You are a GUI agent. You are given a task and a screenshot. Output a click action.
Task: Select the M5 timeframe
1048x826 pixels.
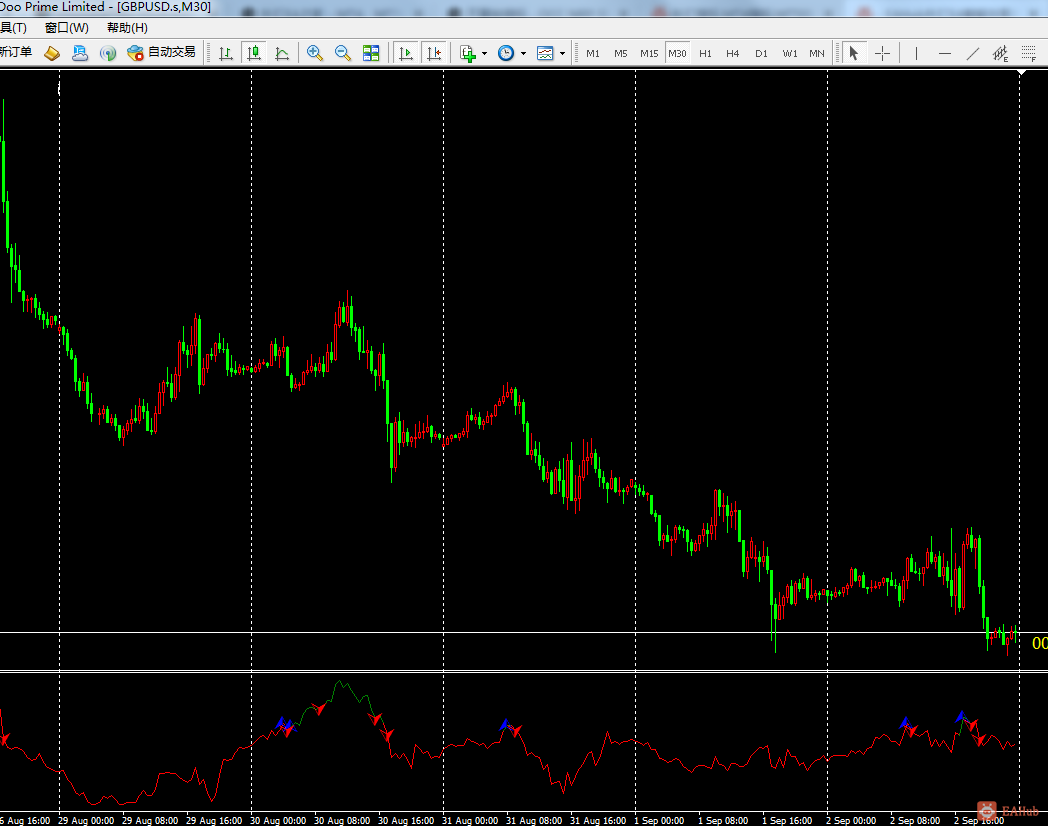(621, 53)
